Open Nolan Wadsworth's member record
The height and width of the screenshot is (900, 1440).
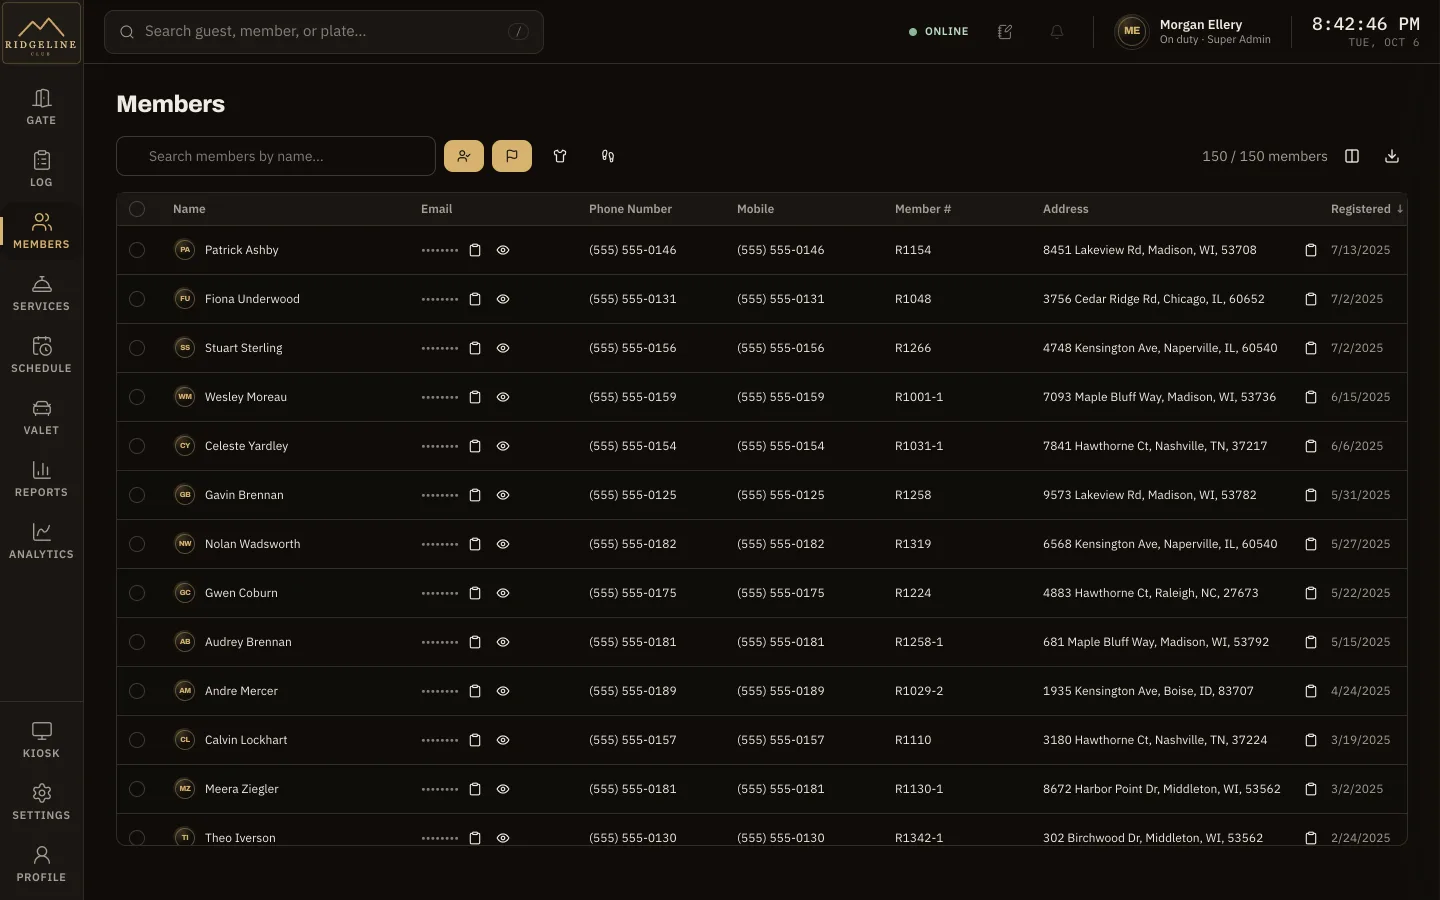(x=252, y=544)
